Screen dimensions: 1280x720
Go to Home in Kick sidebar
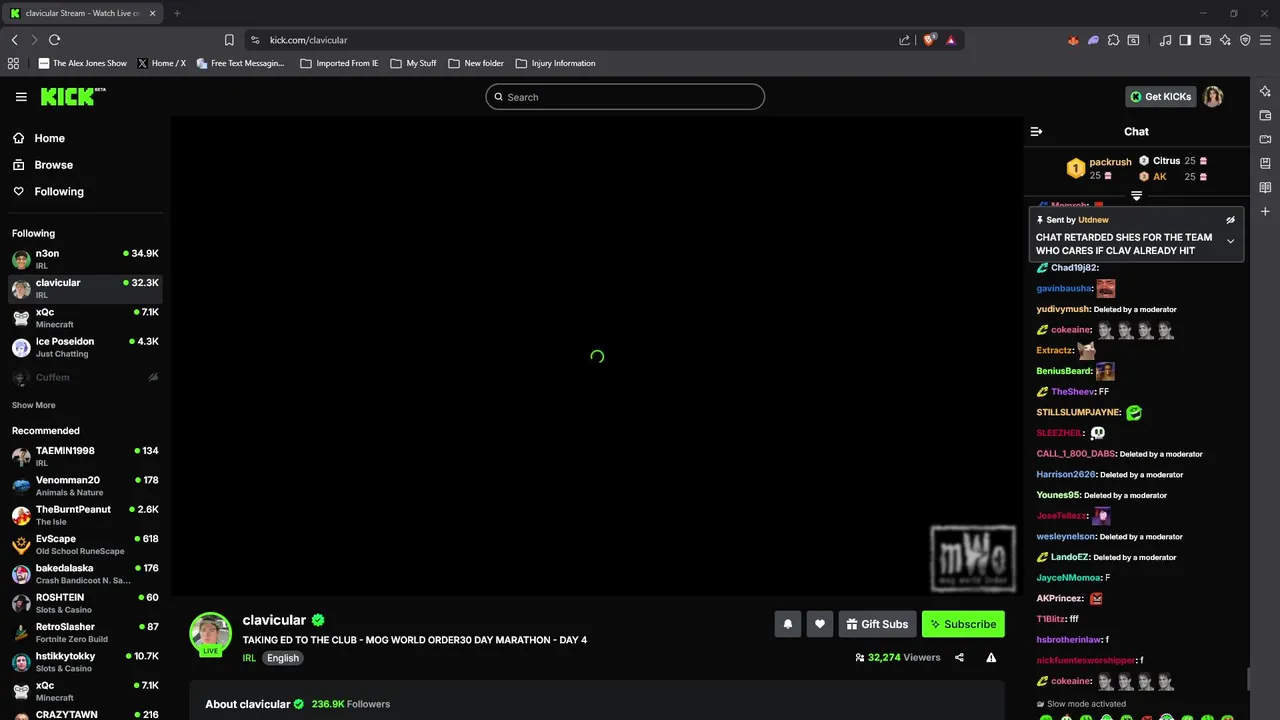38,138
